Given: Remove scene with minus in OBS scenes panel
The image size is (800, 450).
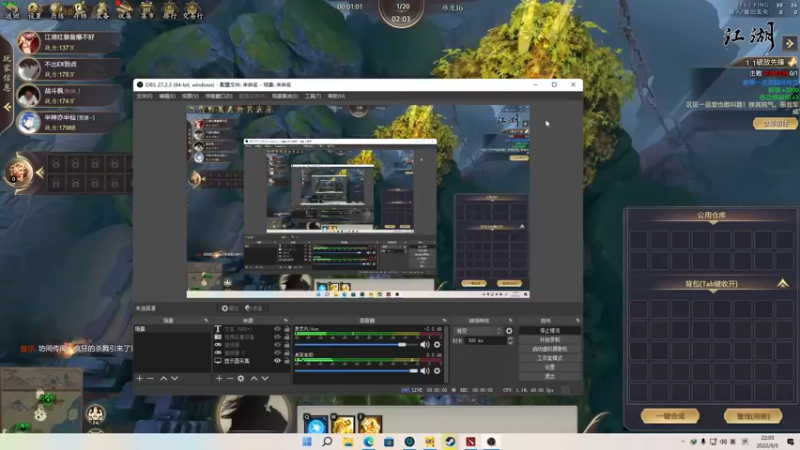Looking at the screenshot, I should pos(151,378).
